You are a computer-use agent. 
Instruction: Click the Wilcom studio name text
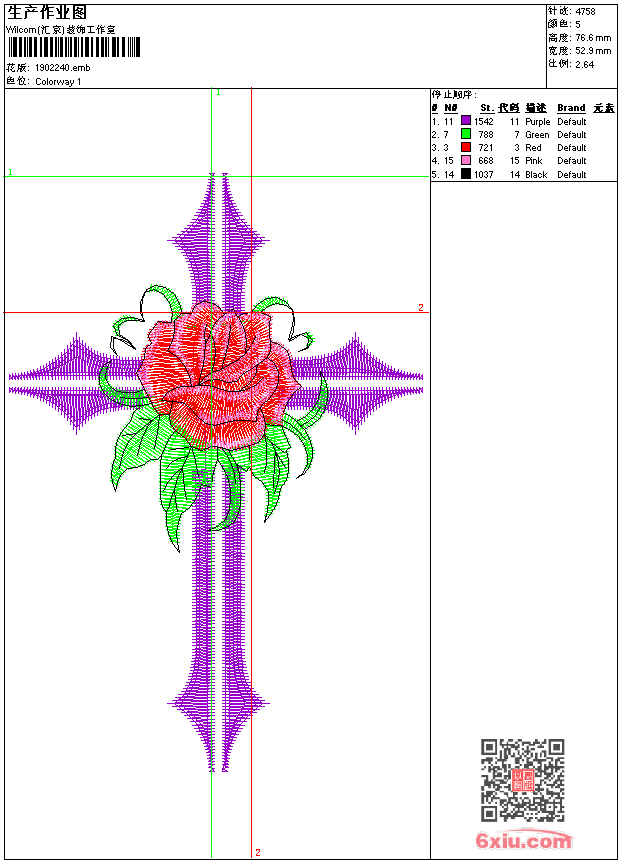[x=61, y=30]
